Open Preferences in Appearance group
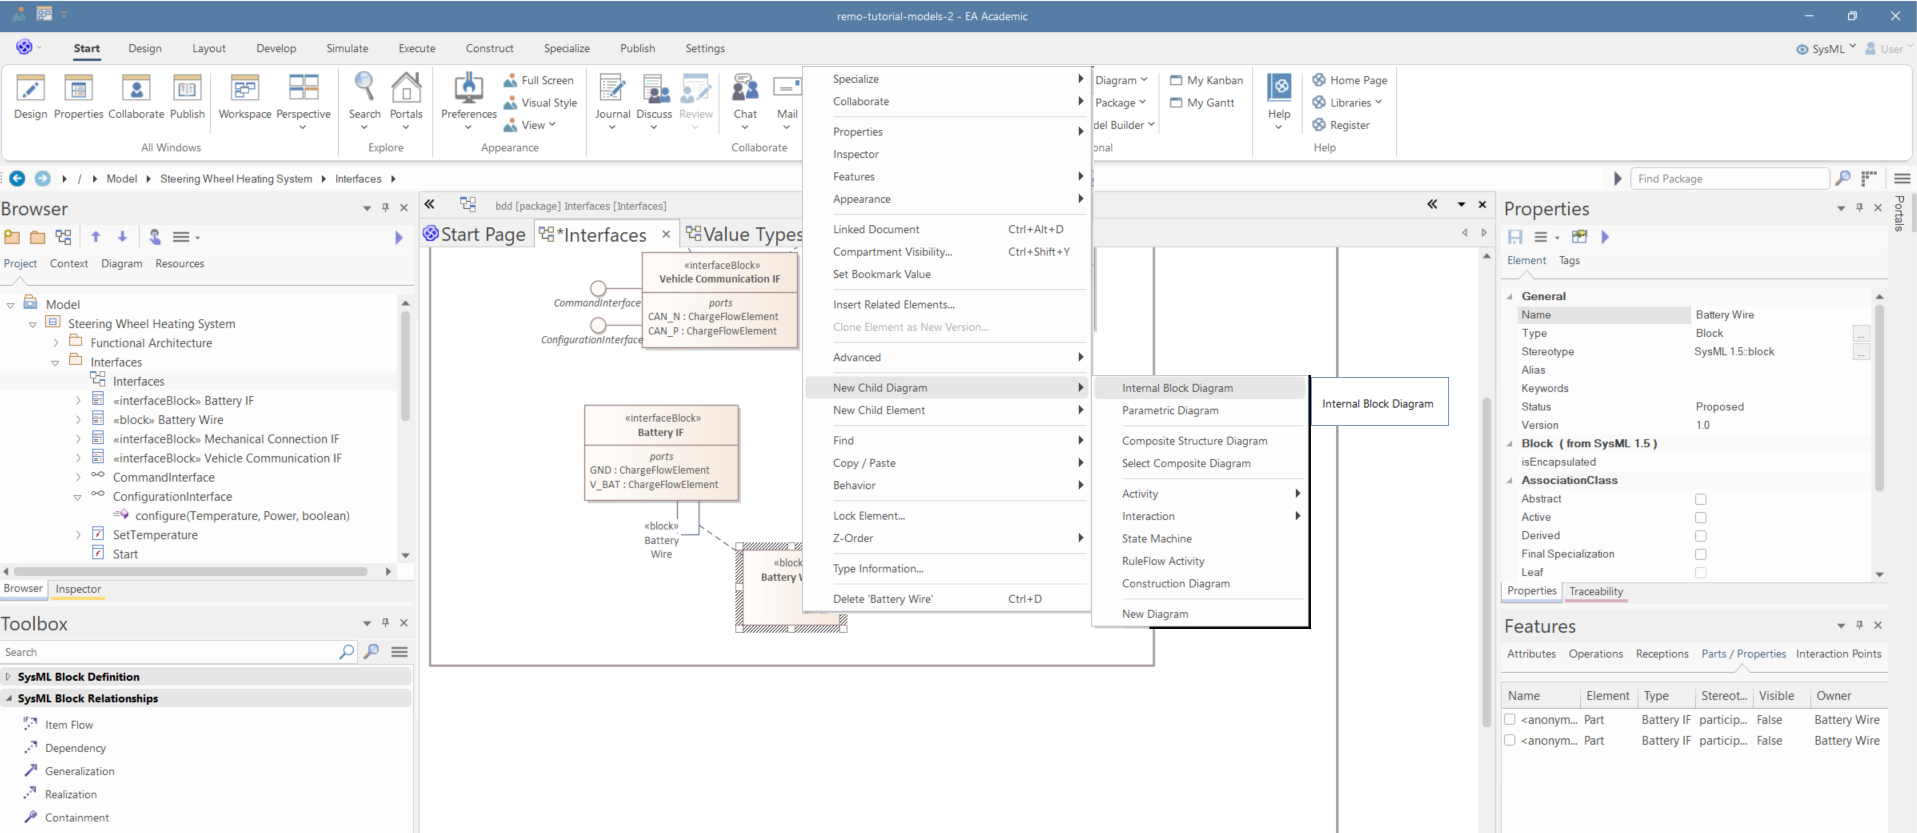This screenshot has height=833, width=1917. click(x=468, y=90)
